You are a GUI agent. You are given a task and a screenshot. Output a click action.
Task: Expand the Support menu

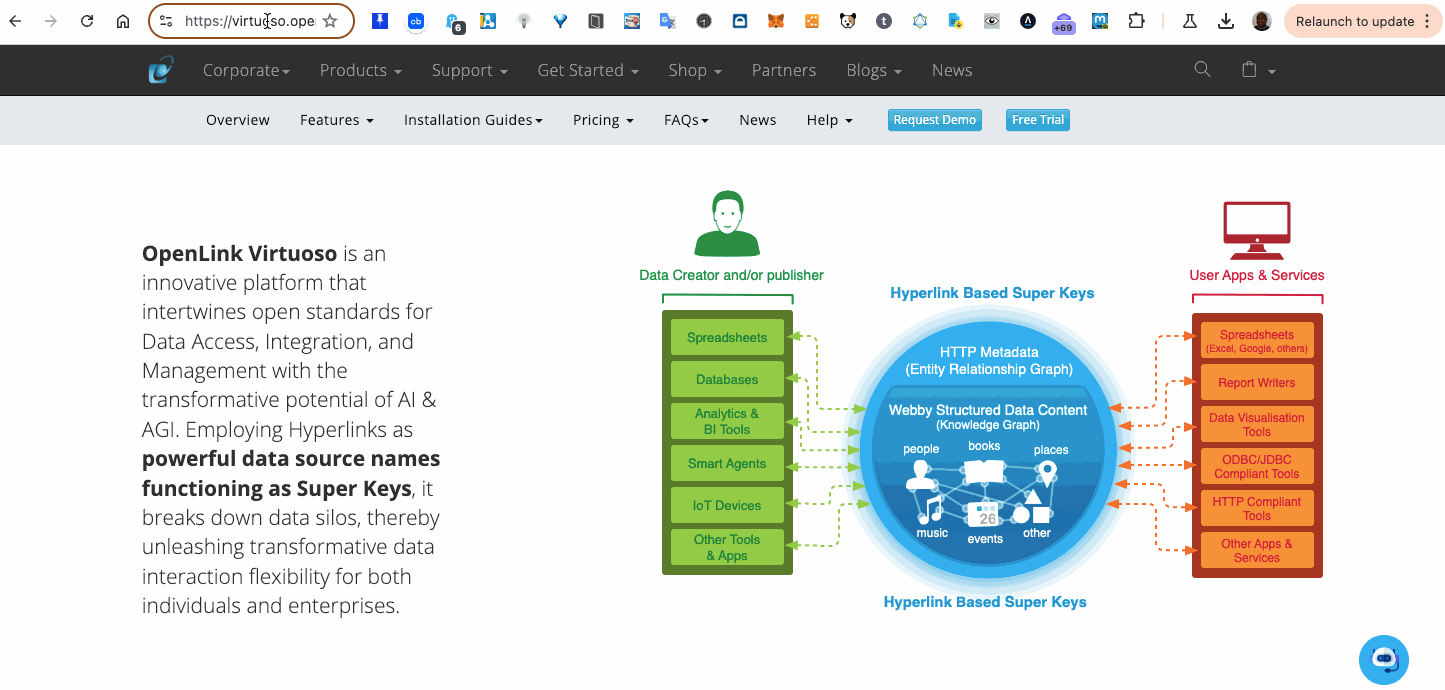tap(469, 70)
